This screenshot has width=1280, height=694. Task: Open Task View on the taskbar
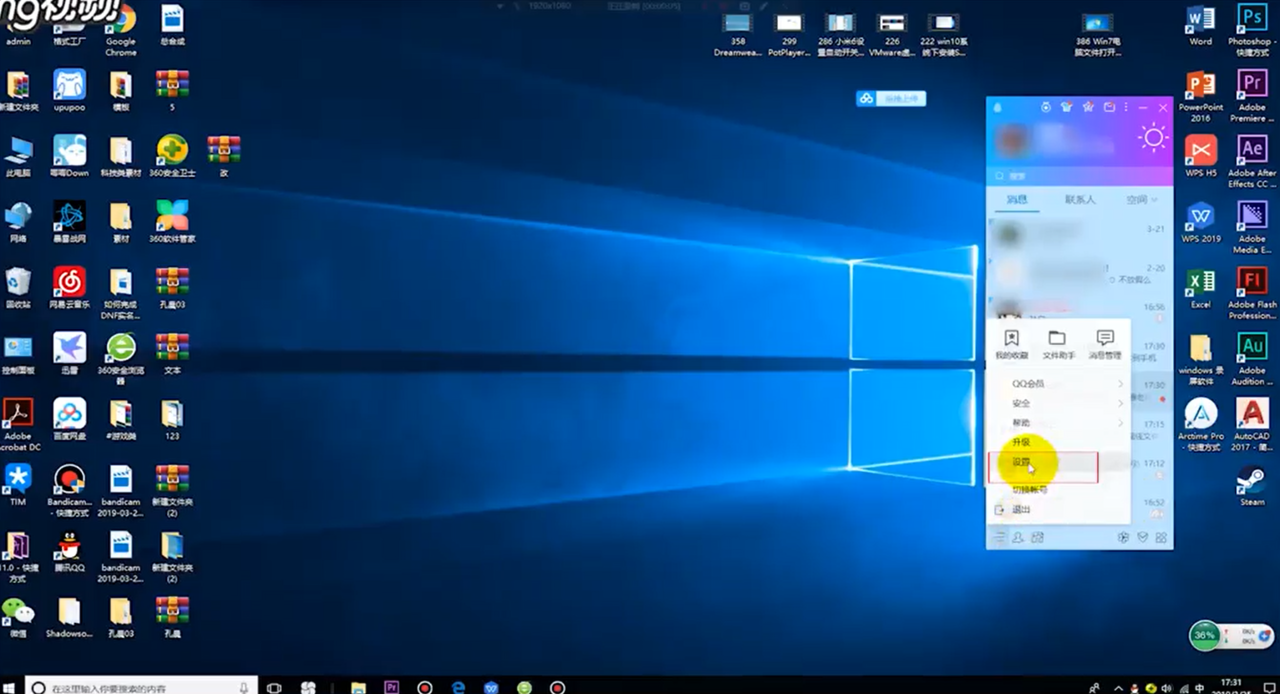tap(274, 687)
